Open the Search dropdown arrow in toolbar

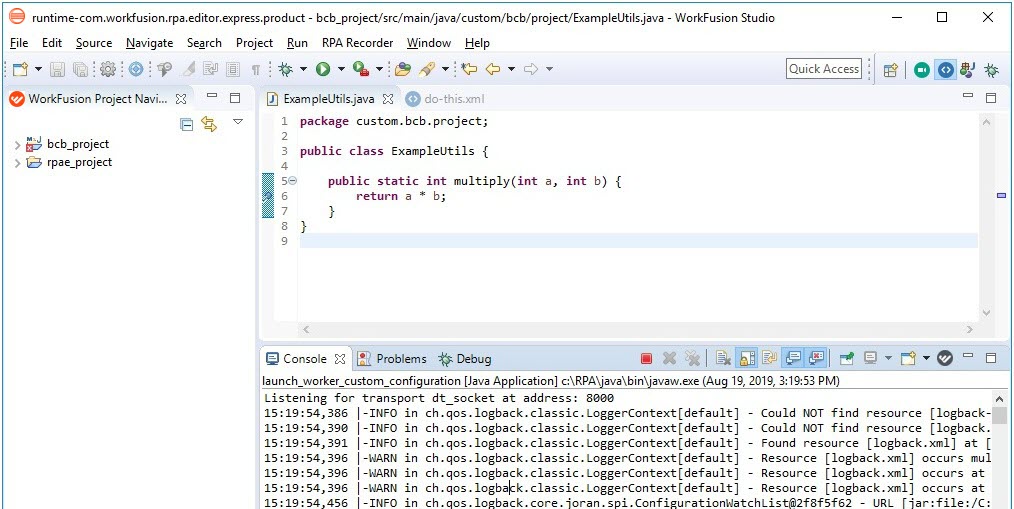(x=446, y=69)
